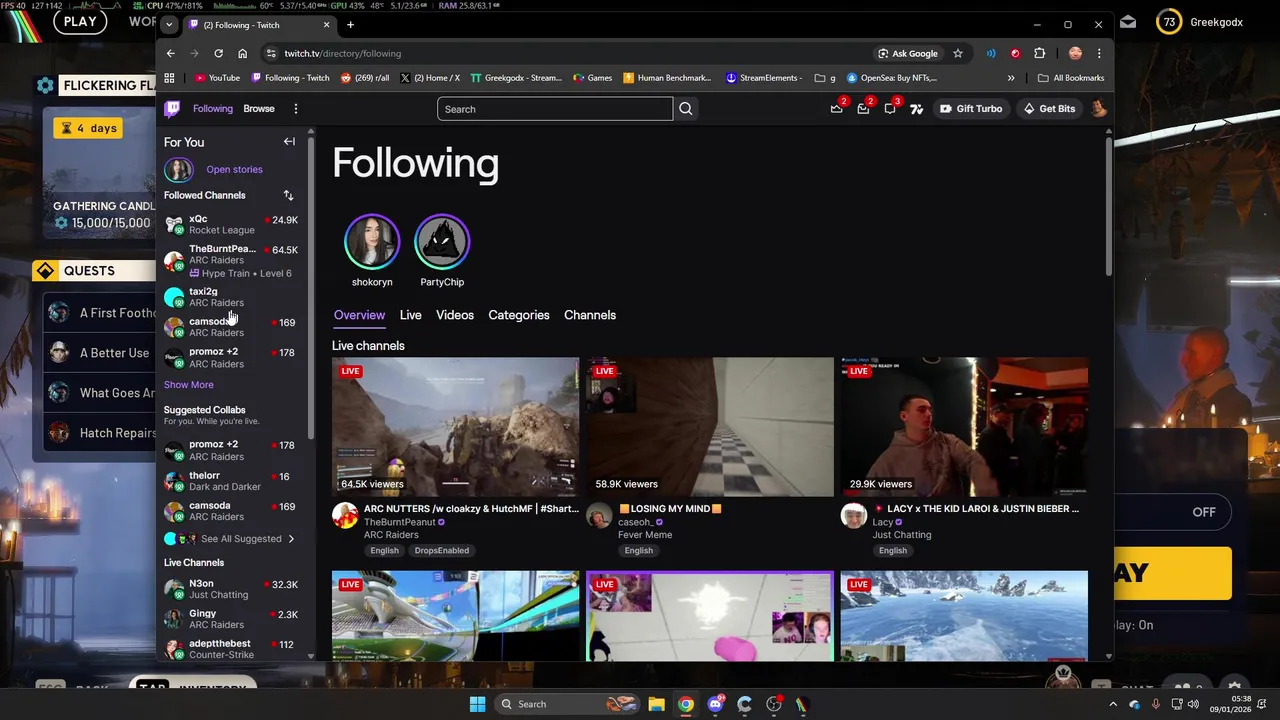This screenshot has width=1280, height=720.
Task: Click the Gift Turbo button
Action: coord(970,109)
